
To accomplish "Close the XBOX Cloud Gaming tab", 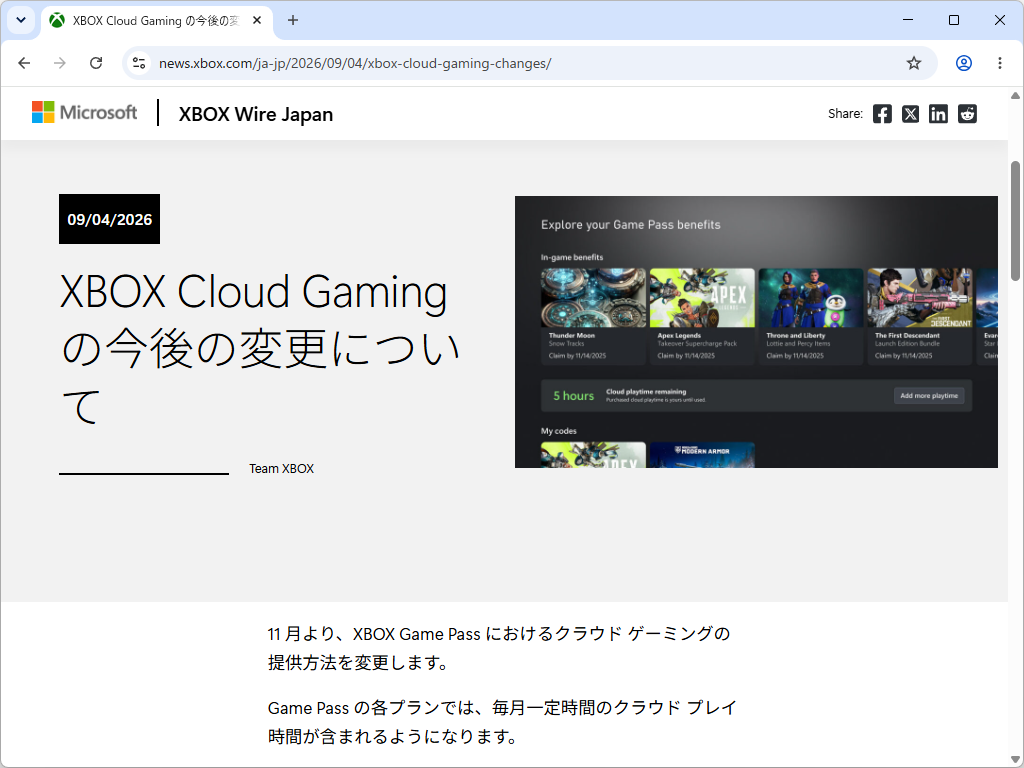I will click(x=257, y=20).
